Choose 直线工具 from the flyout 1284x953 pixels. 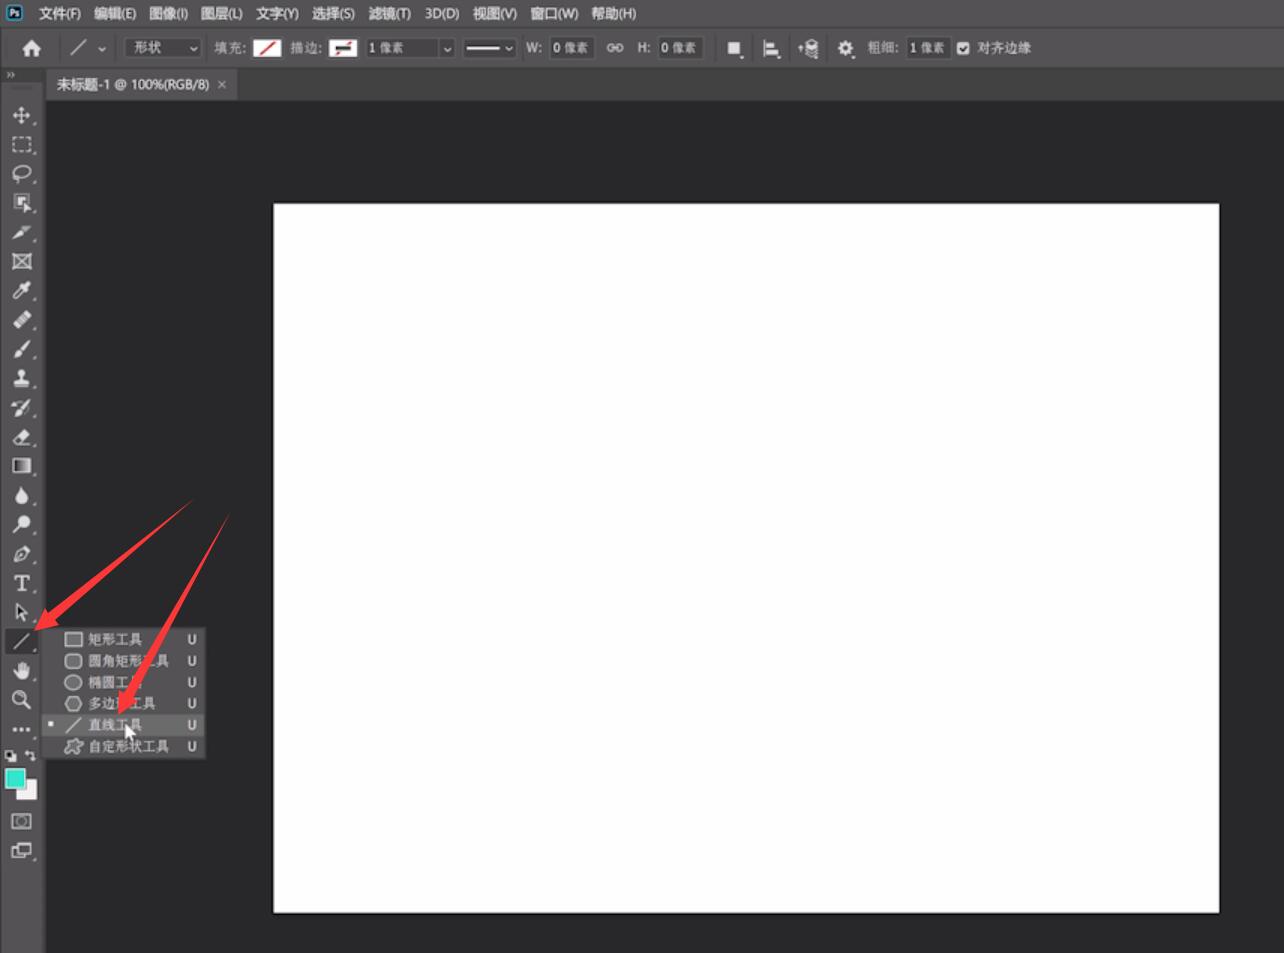[x=124, y=725]
